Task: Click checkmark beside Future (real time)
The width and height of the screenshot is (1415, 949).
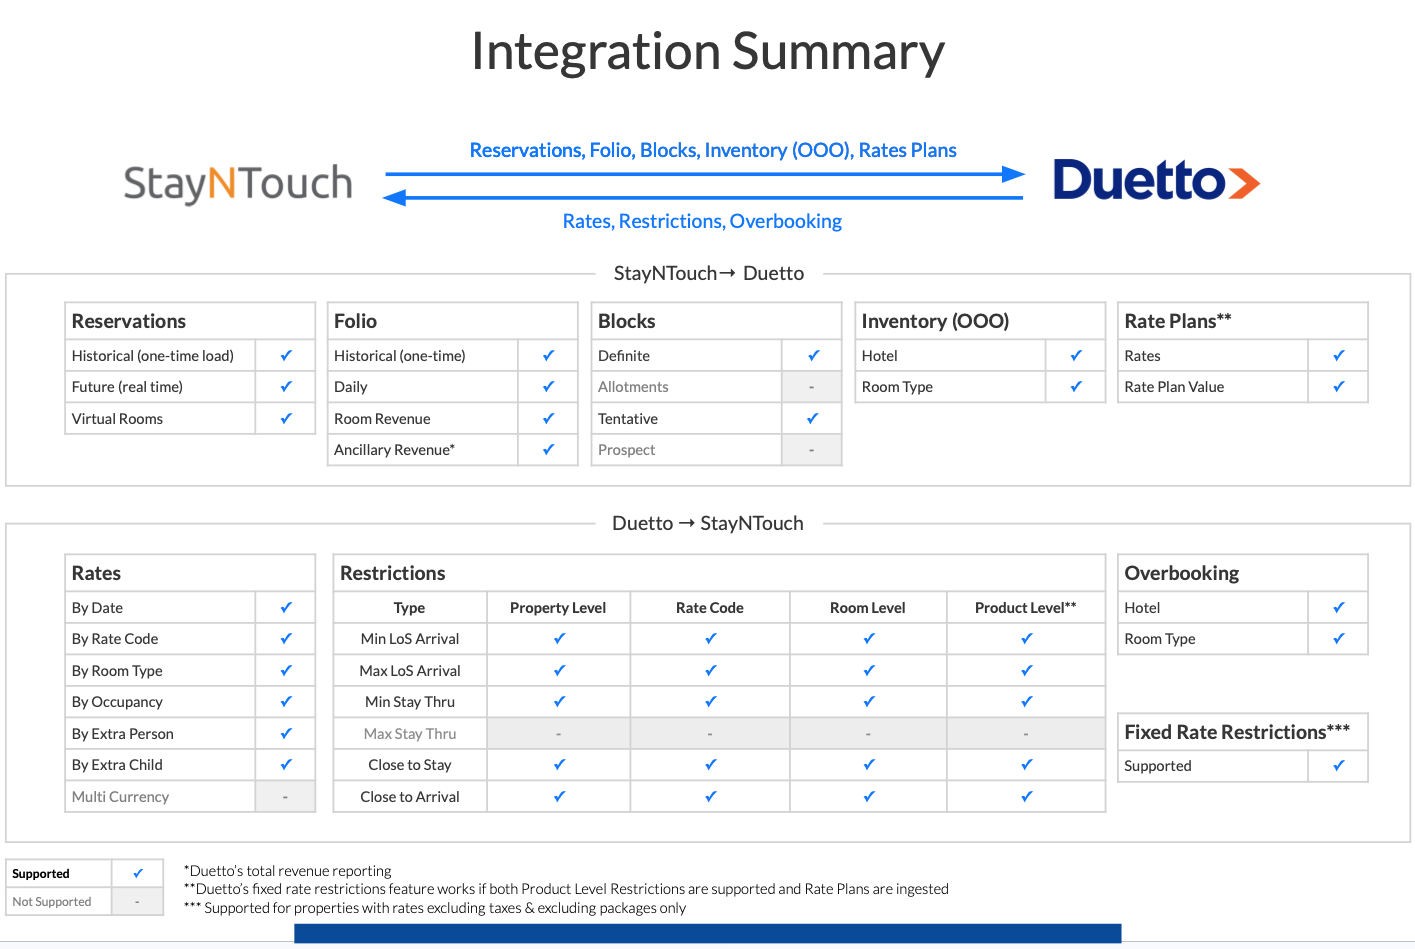Action: pyautogui.click(x=286, y=386)
